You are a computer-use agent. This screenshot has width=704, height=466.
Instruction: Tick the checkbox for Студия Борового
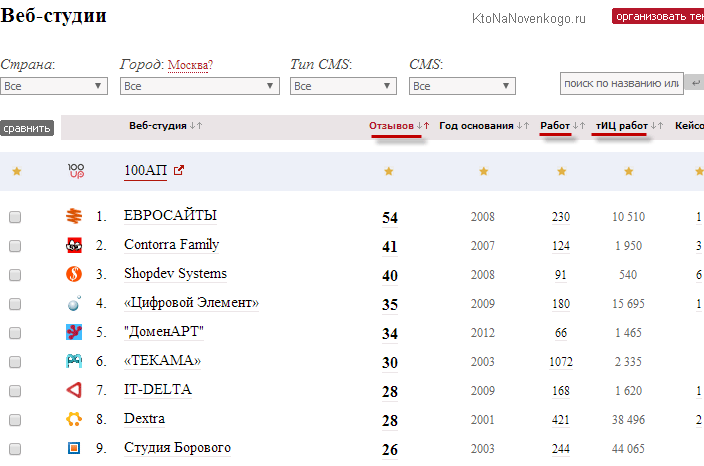point(15,449)
